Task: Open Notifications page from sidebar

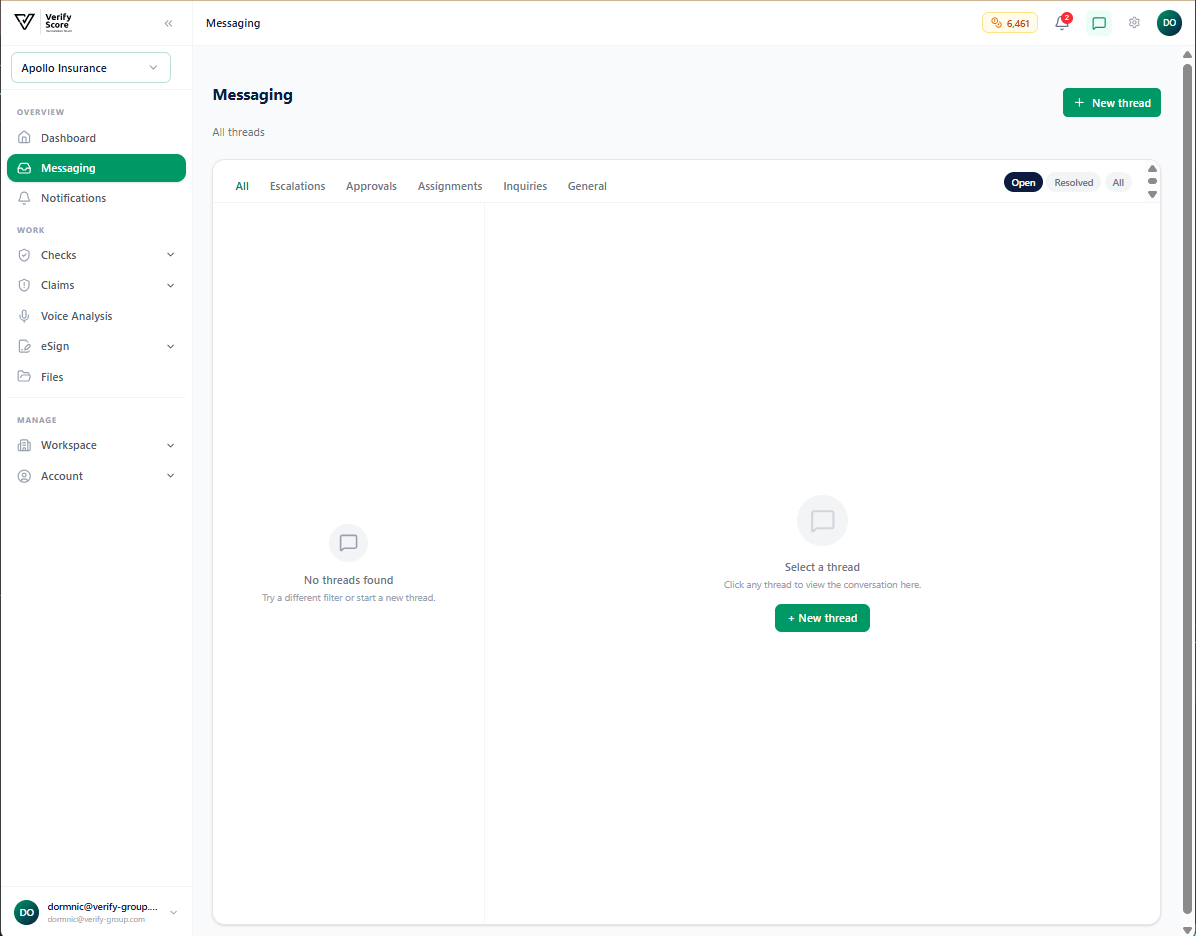Action: click(x=96, y=198)
